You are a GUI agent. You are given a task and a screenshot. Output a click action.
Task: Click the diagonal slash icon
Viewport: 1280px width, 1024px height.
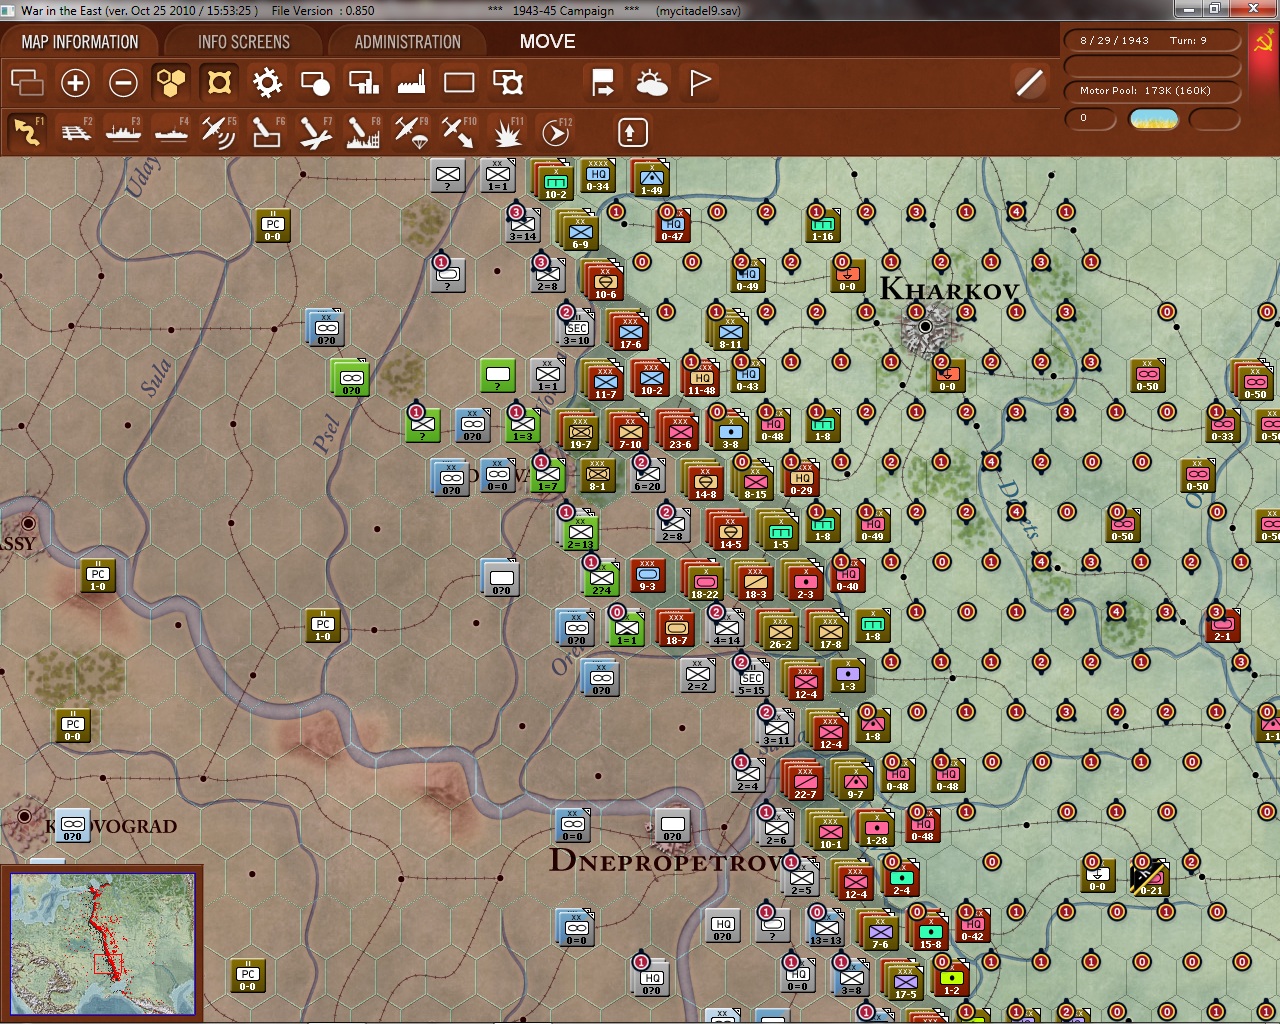[x=1029, y=83]
